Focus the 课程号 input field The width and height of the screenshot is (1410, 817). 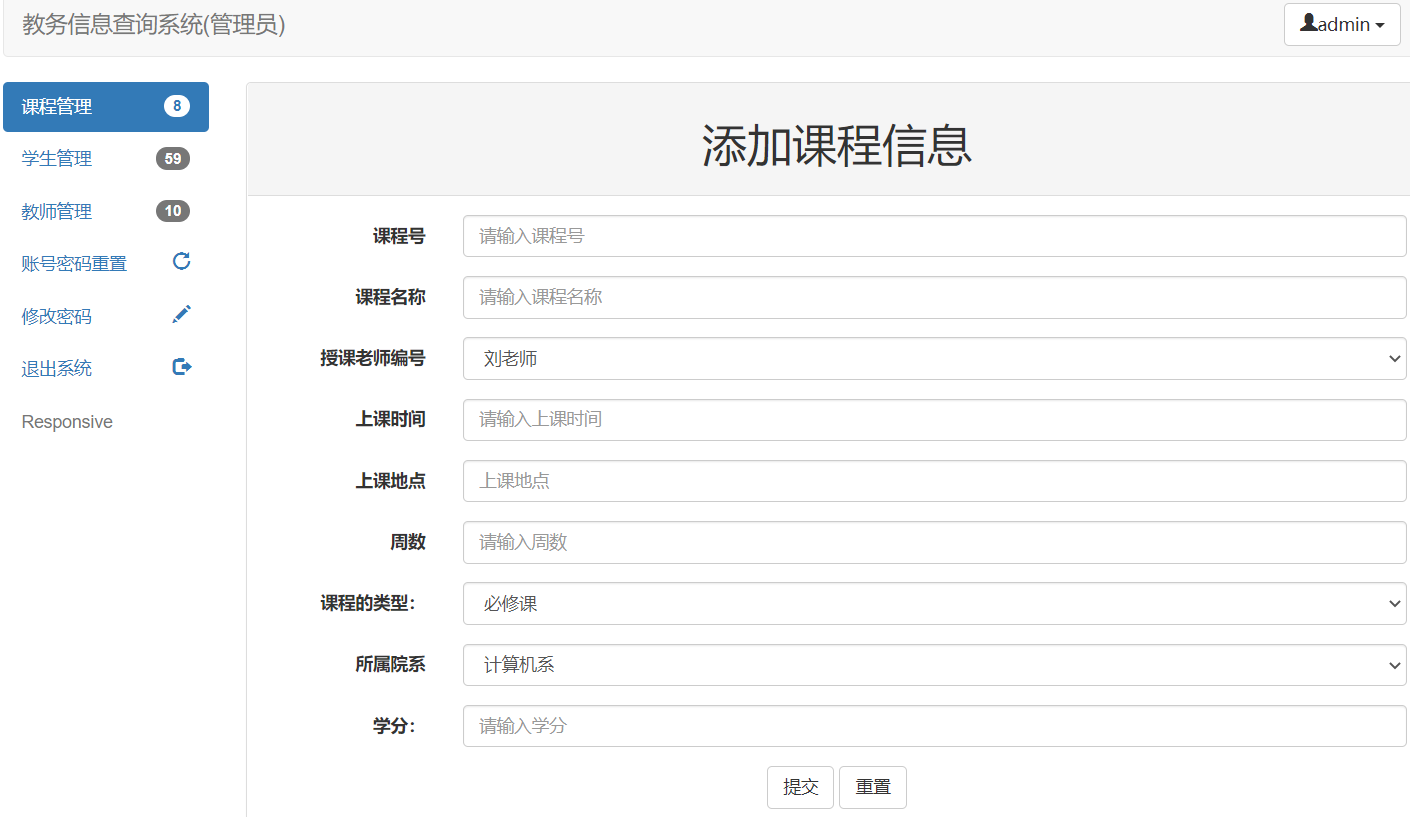(935, 236)
